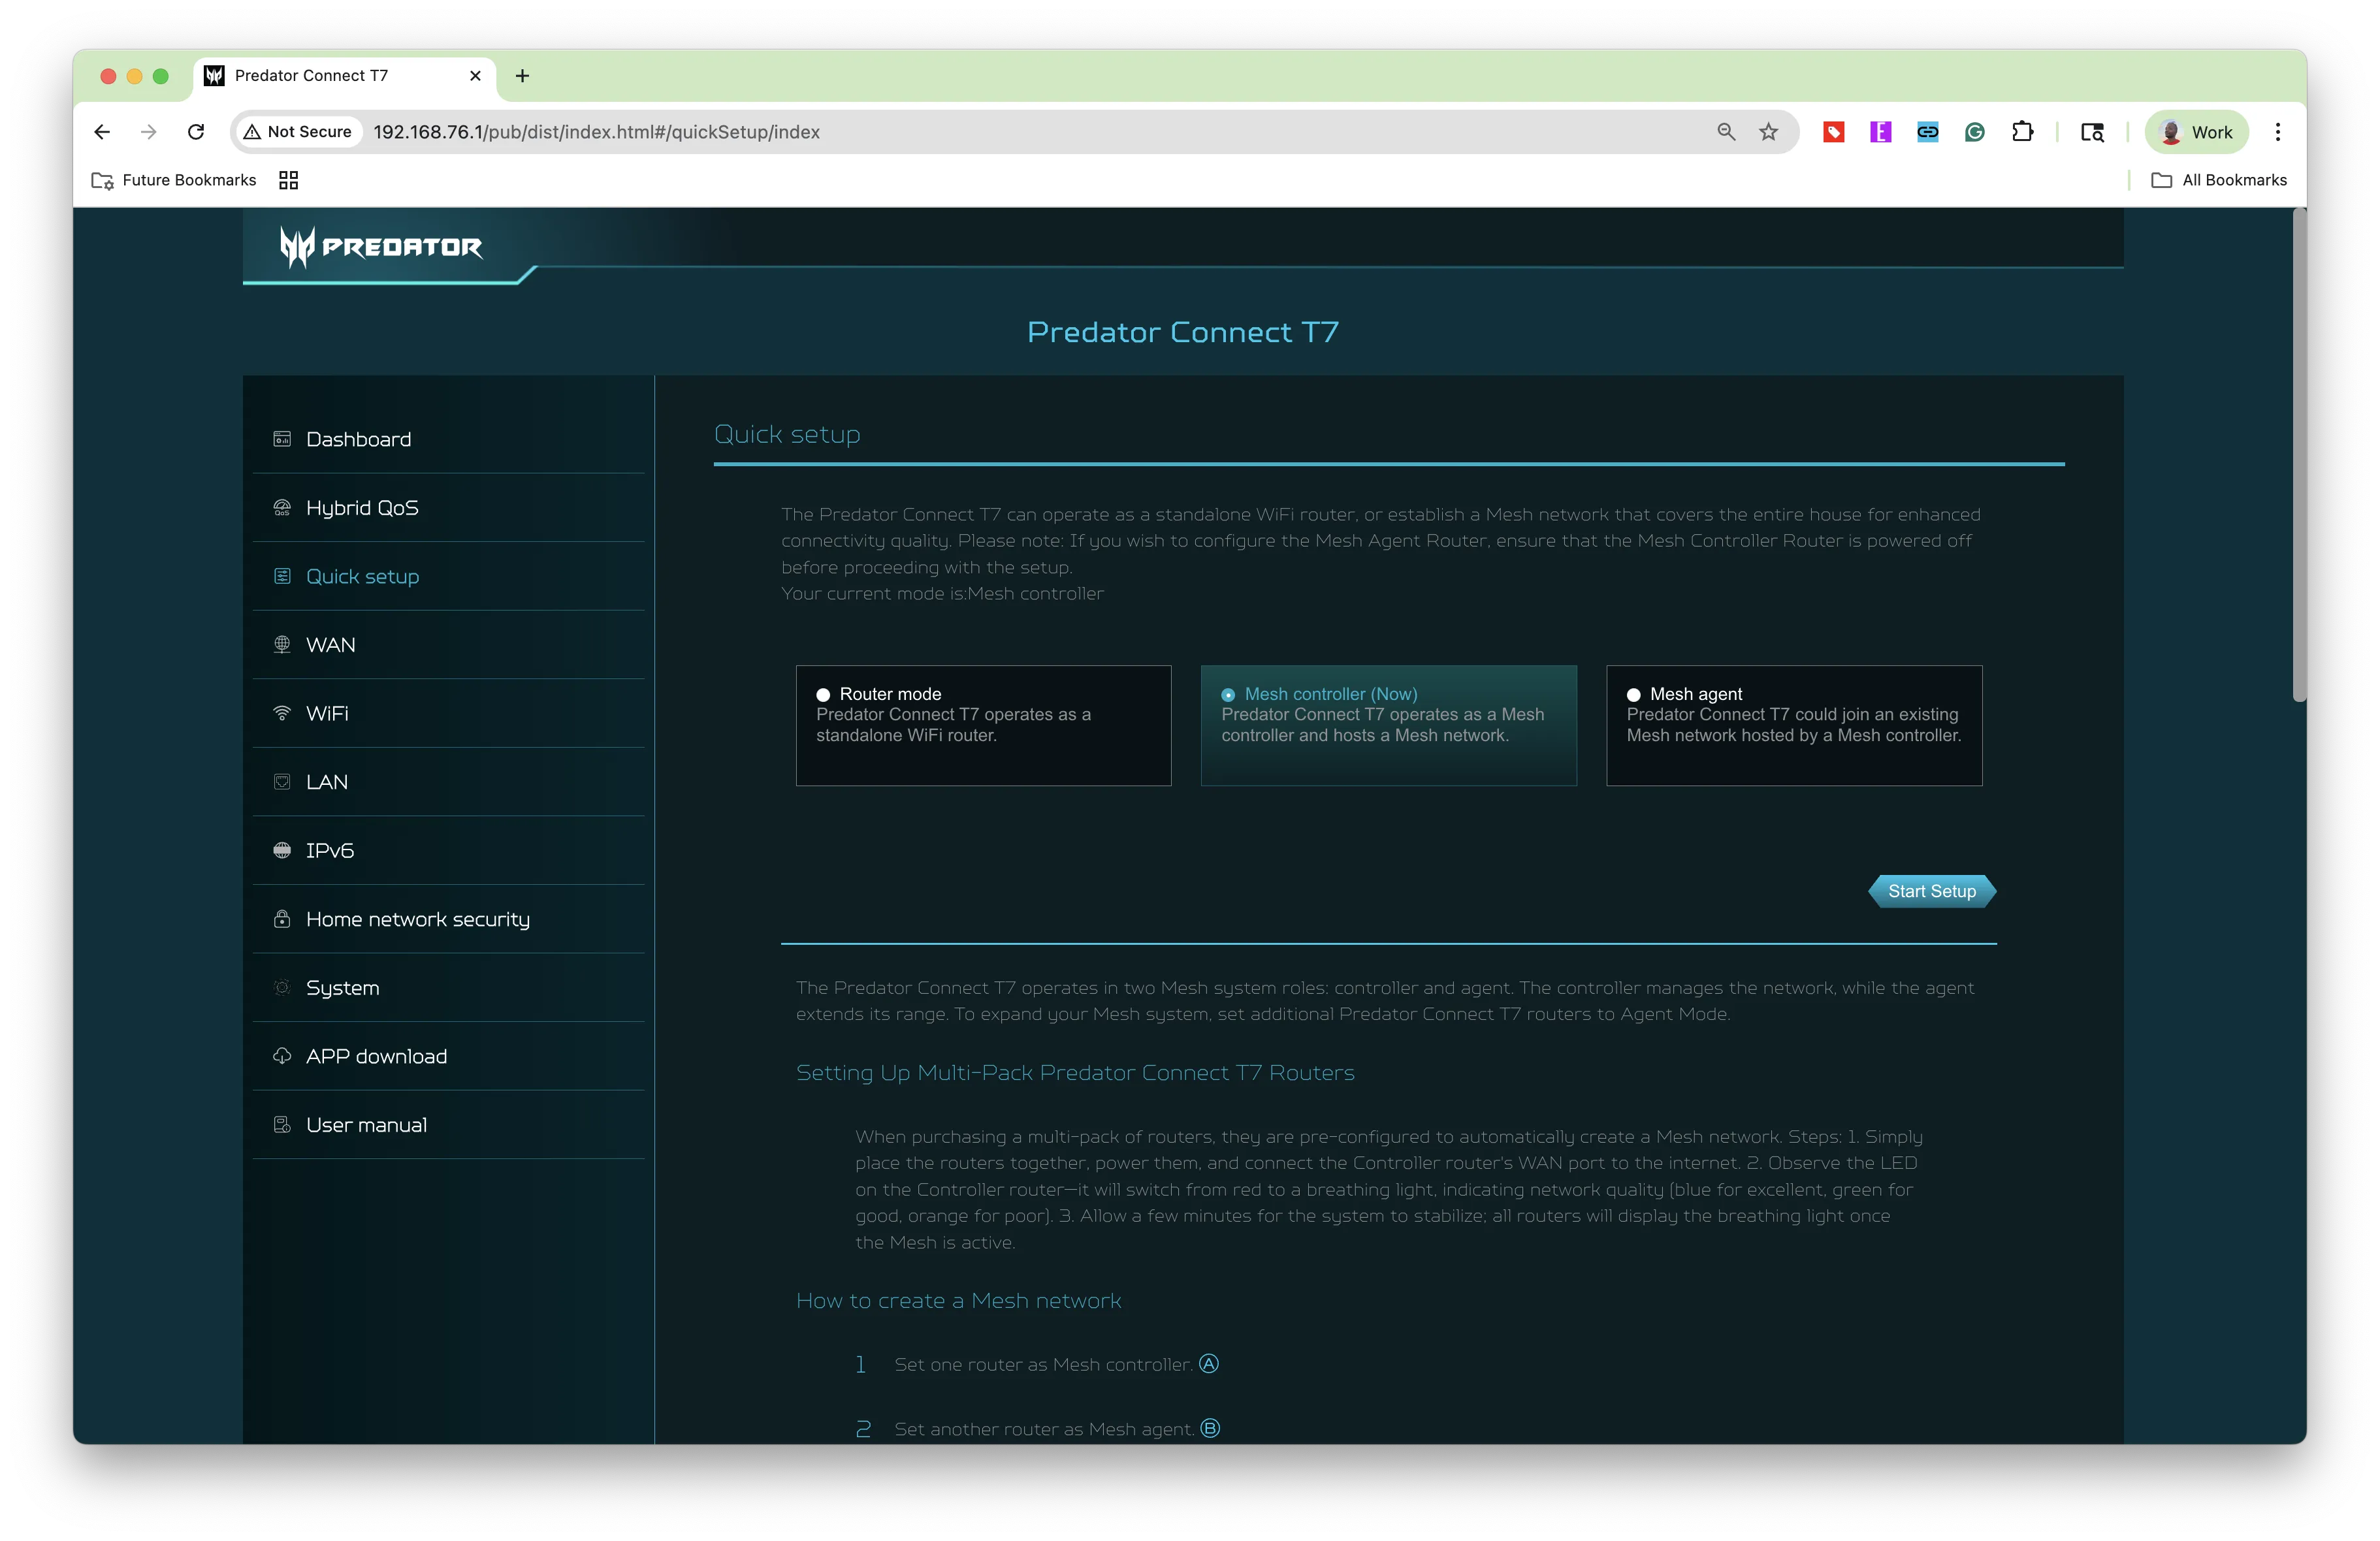
Task: Click the Start Setup button
Action: point(1931,891)
